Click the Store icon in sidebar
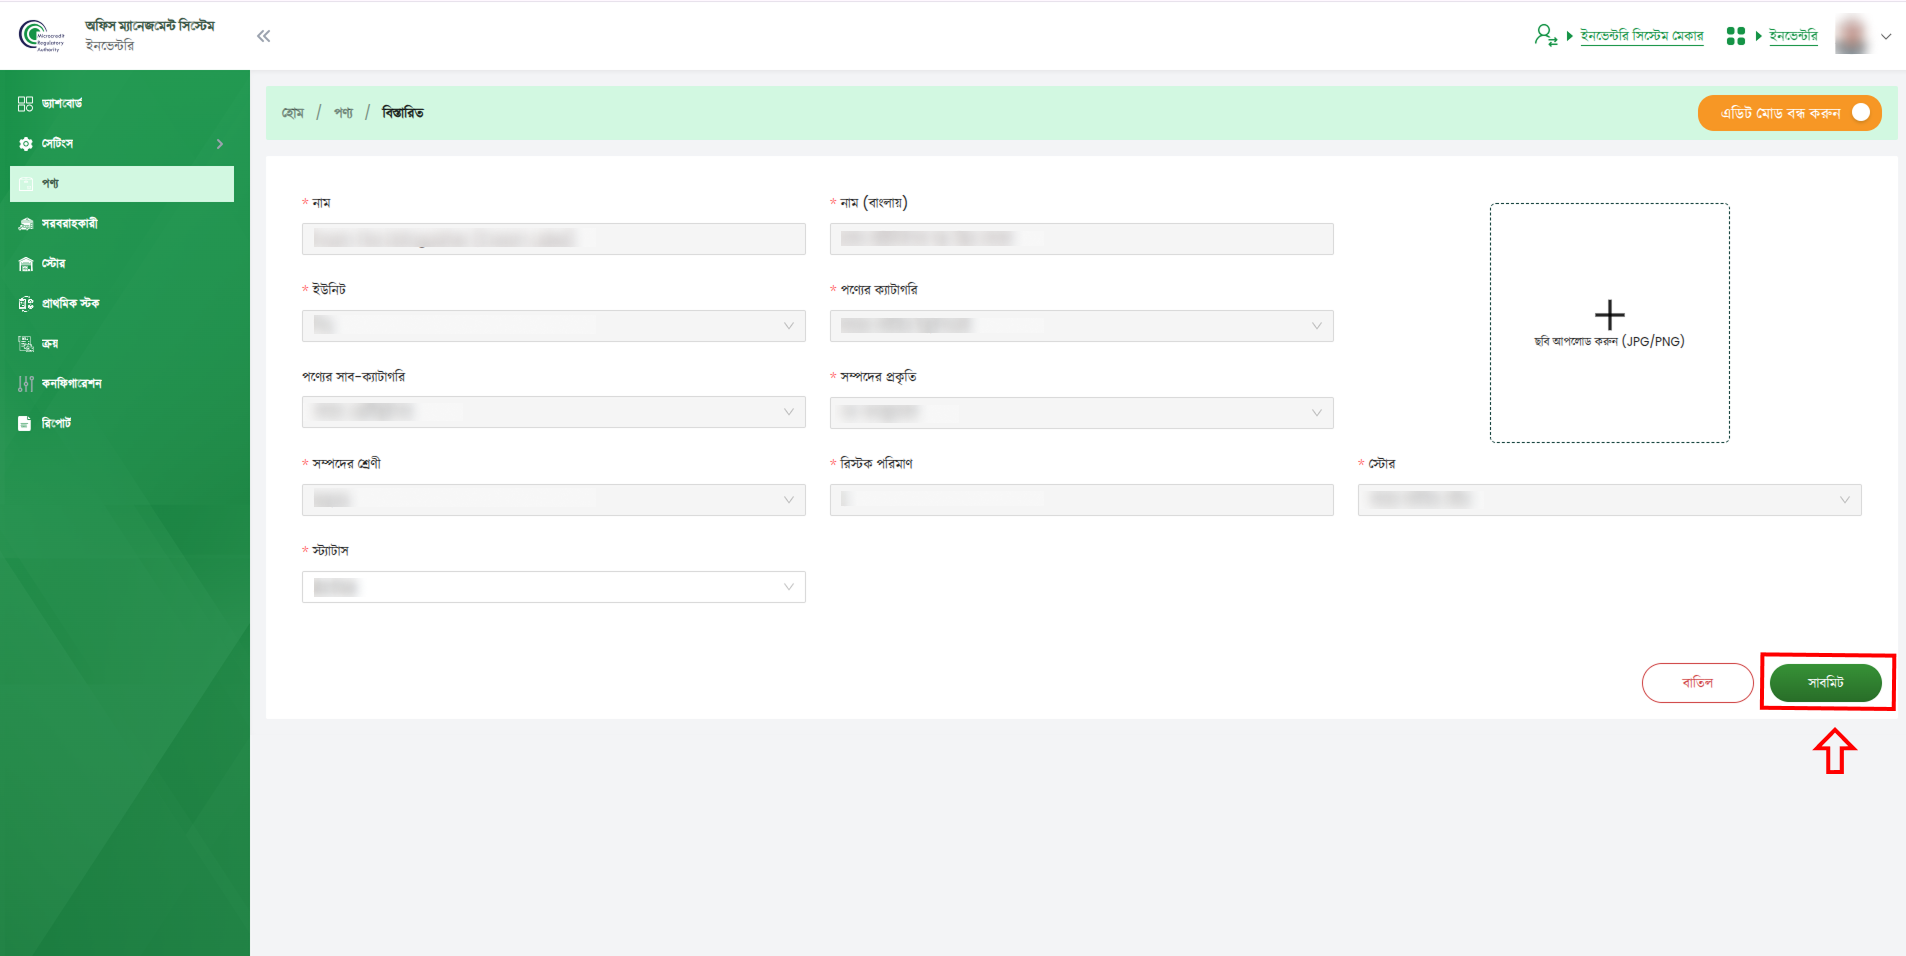 [x=26, y=264]
